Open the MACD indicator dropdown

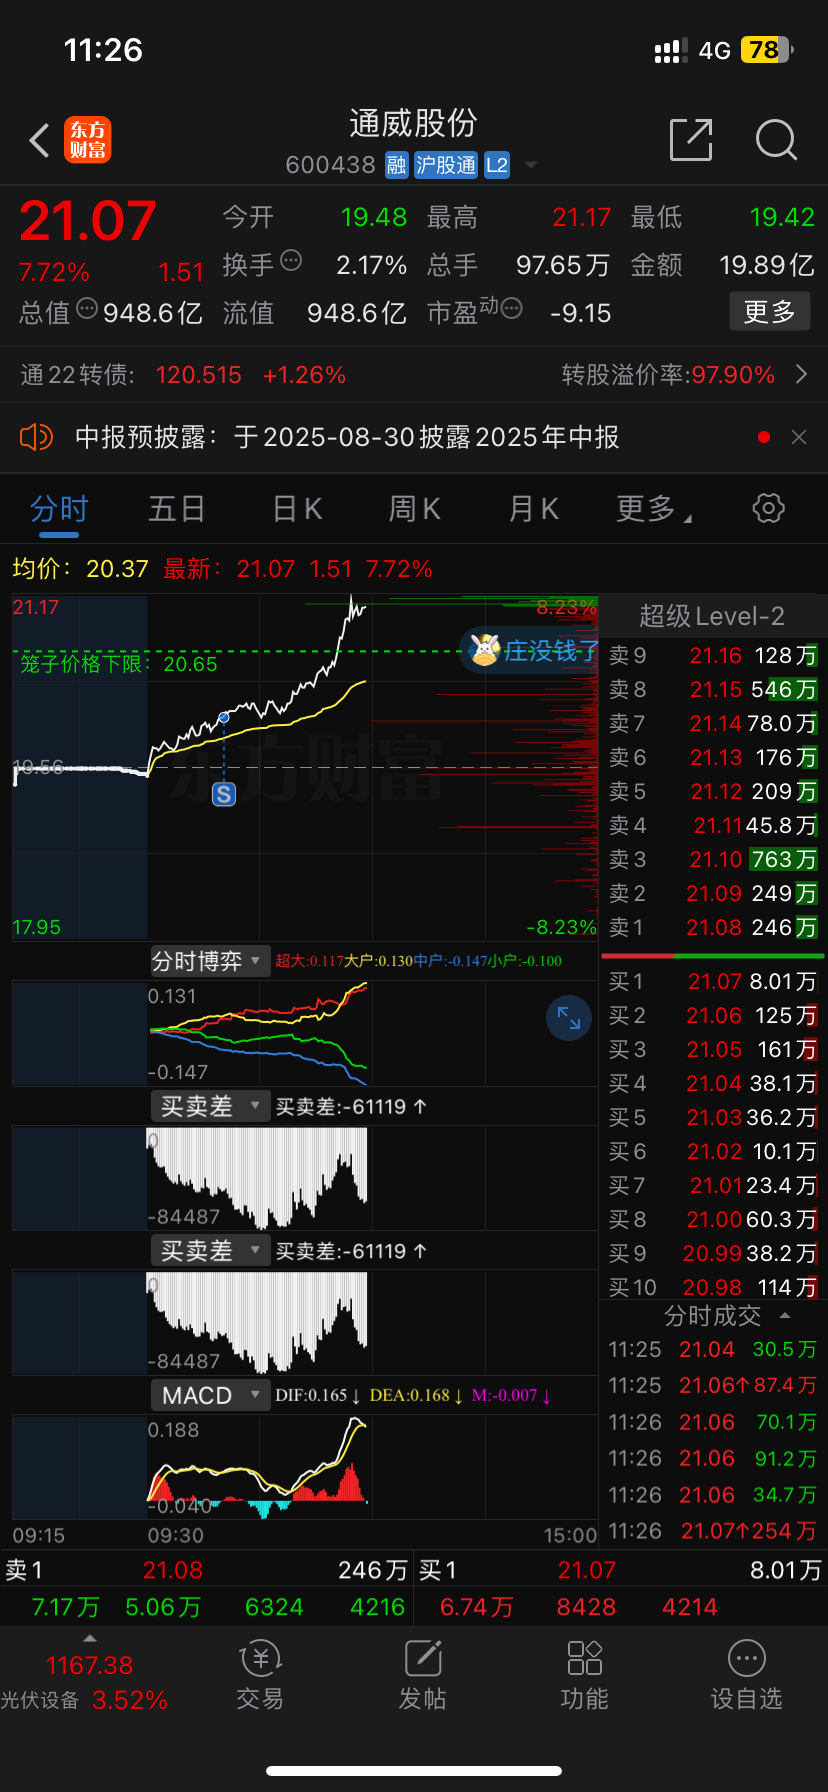[x=210, y=1395]
